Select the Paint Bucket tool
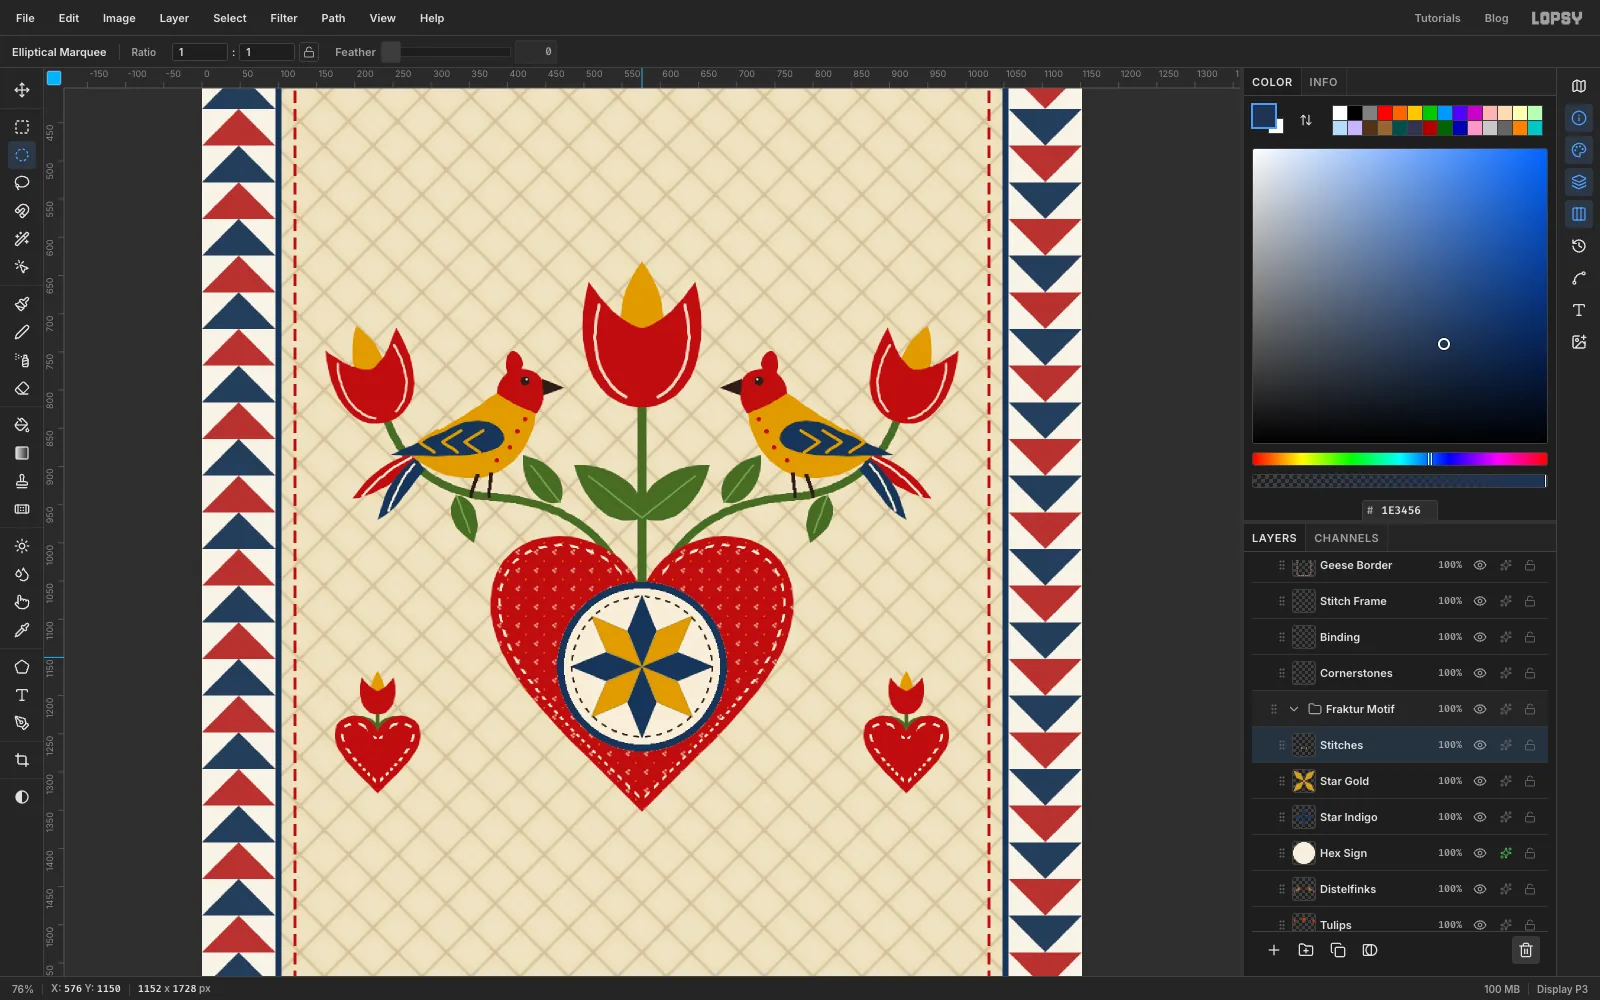This screenshot has height=1000, width=1600. (22, 425)
